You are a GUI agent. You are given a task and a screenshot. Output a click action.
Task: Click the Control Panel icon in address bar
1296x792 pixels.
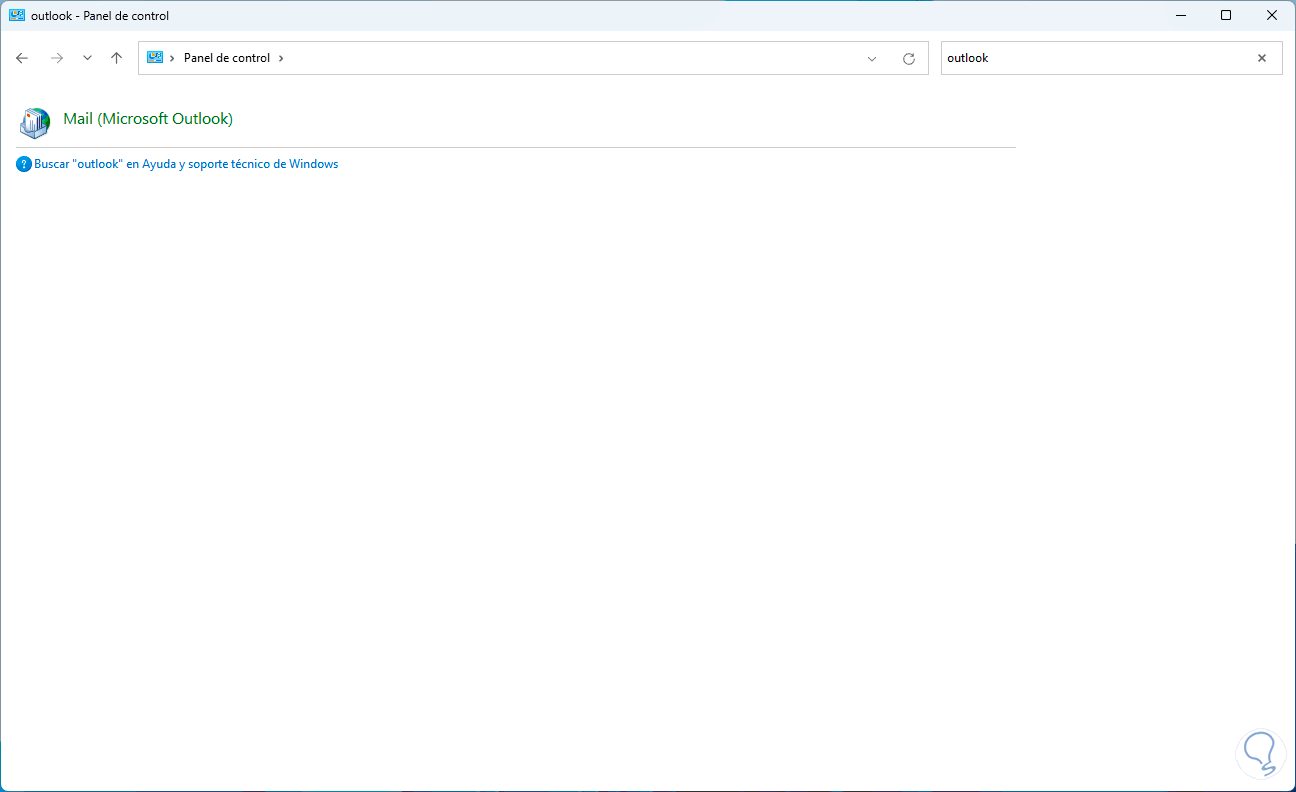coord(155,58)
